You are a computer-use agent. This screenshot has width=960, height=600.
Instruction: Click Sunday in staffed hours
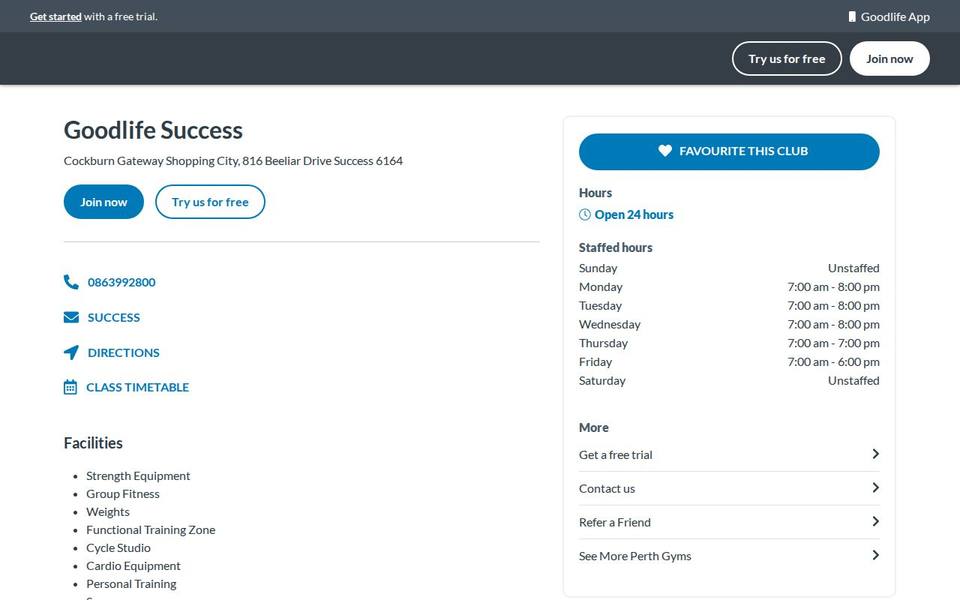[598, 268]
